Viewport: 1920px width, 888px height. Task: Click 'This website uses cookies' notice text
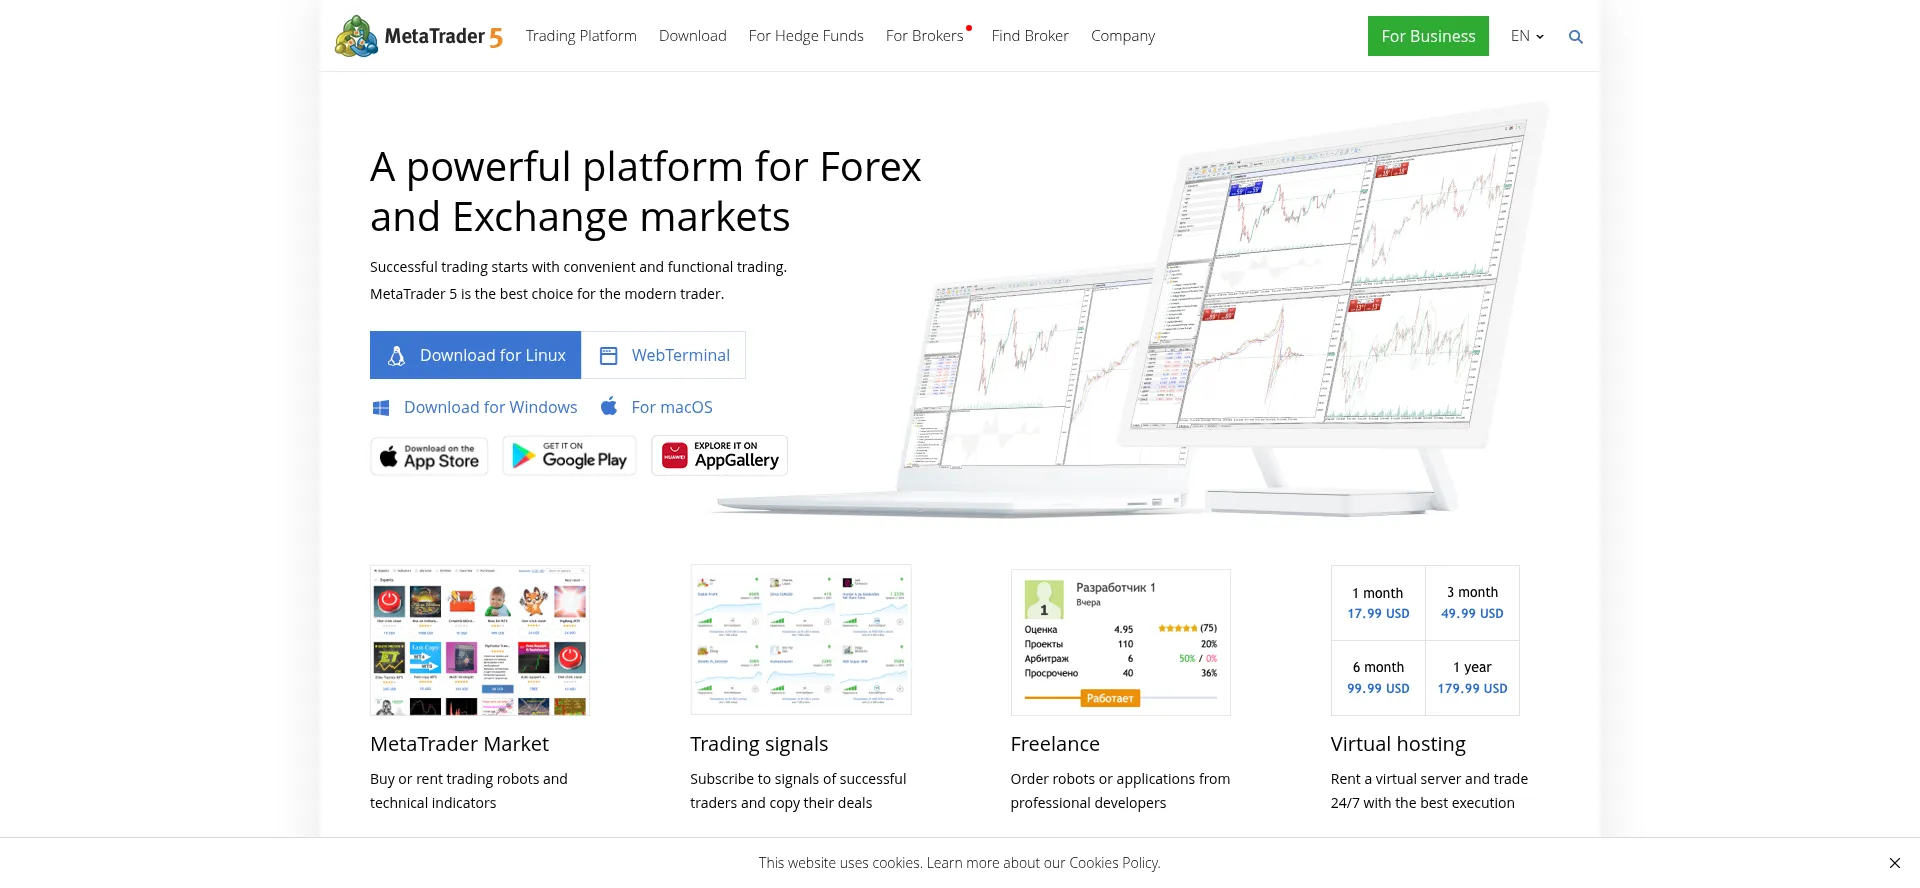tap(959, 863)
